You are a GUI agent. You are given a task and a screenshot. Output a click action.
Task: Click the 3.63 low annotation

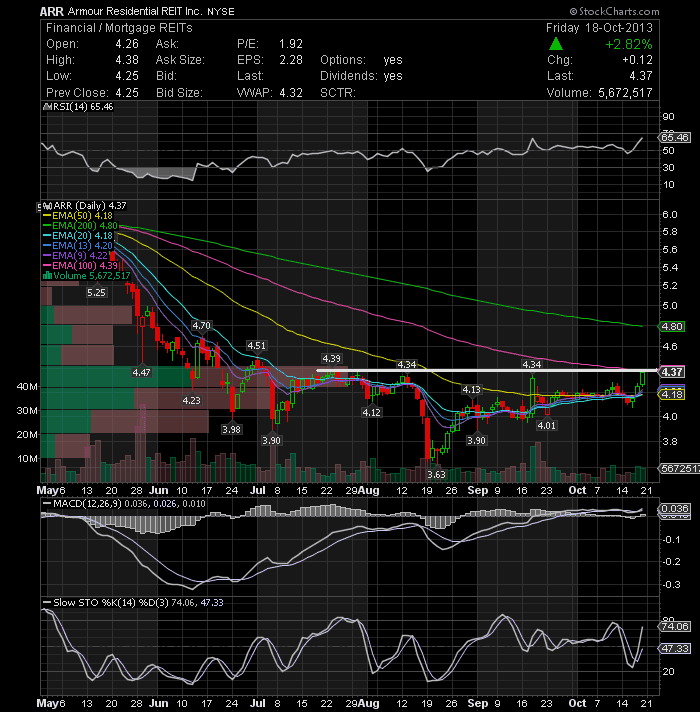pos(437,475)
